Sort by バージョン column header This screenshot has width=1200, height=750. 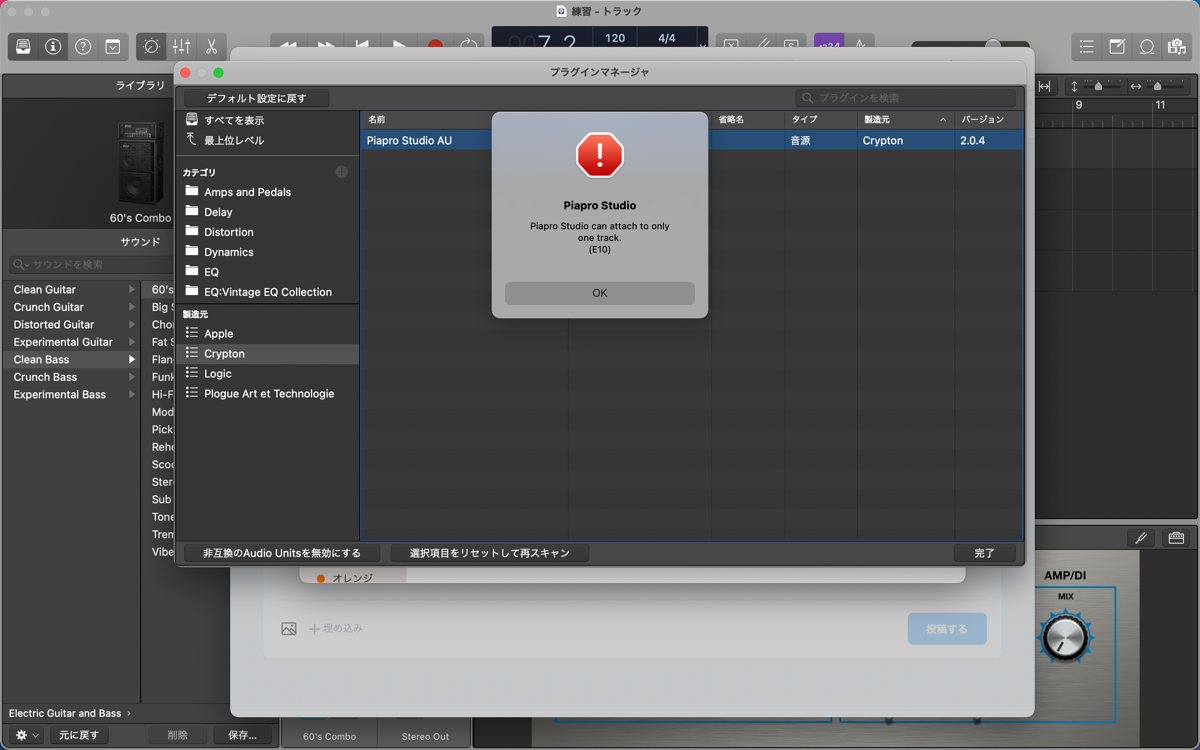tap(988, 120)
